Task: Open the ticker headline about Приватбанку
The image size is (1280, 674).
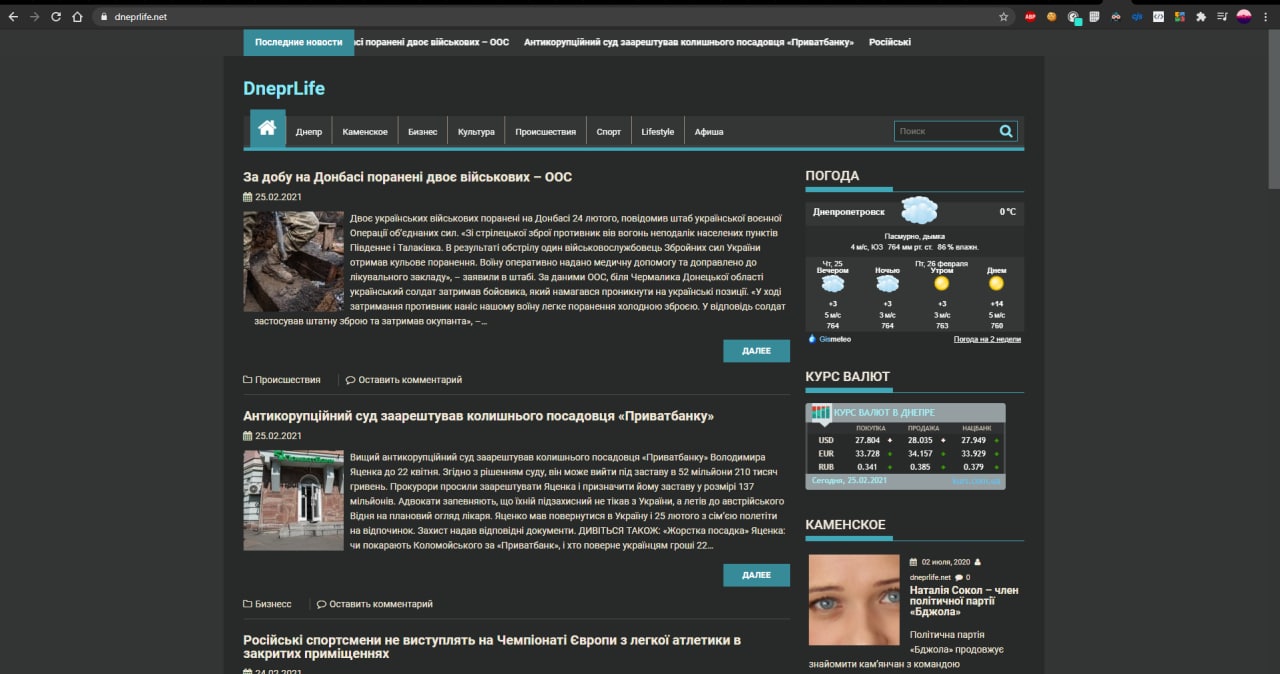Action: pyautogui.click(x=690, y=42)
